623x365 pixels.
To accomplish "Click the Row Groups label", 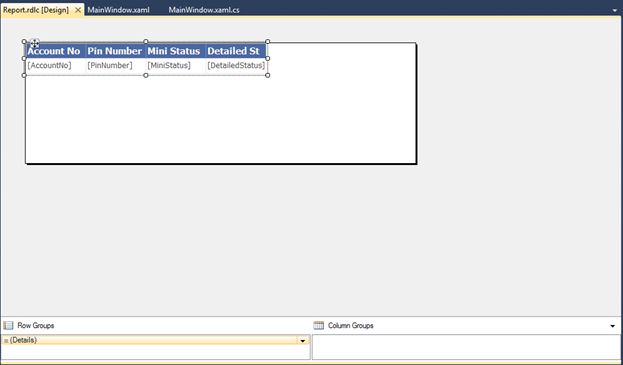I will (x=36, y=326).
